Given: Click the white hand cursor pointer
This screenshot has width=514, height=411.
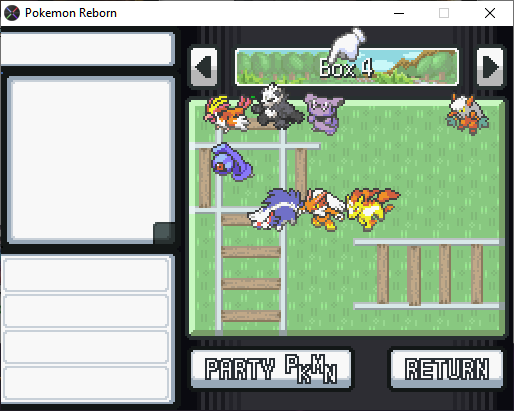Looking at the screenshot, I should coord(347,46).
